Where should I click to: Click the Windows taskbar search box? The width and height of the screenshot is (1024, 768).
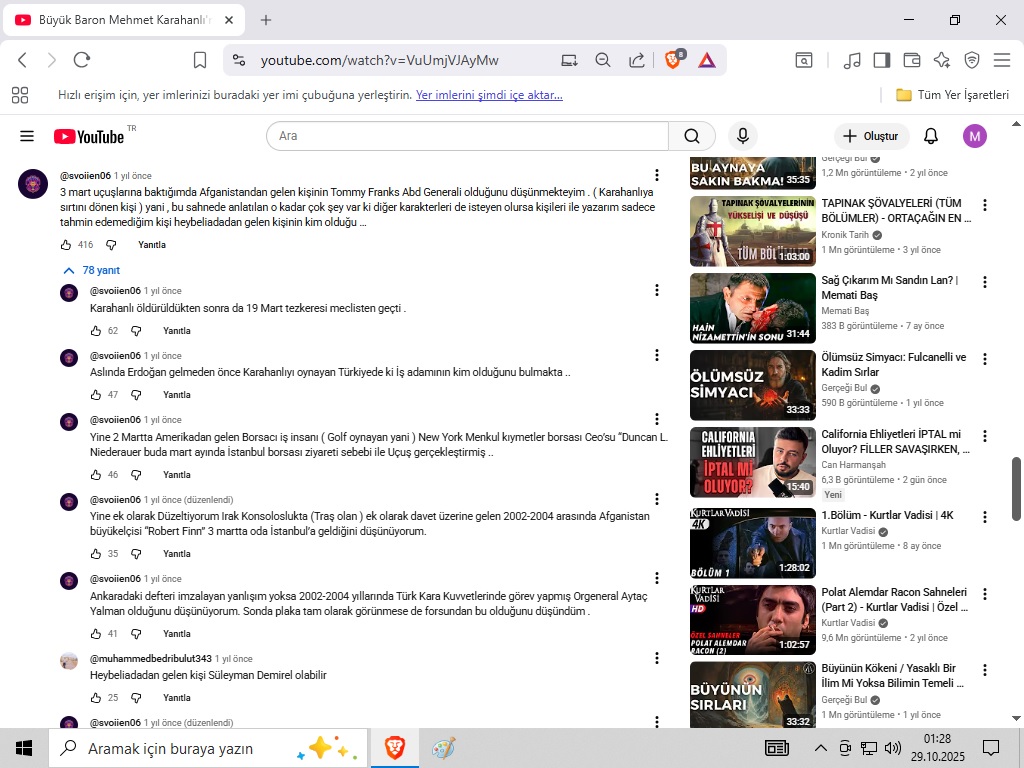pos(208,748)
